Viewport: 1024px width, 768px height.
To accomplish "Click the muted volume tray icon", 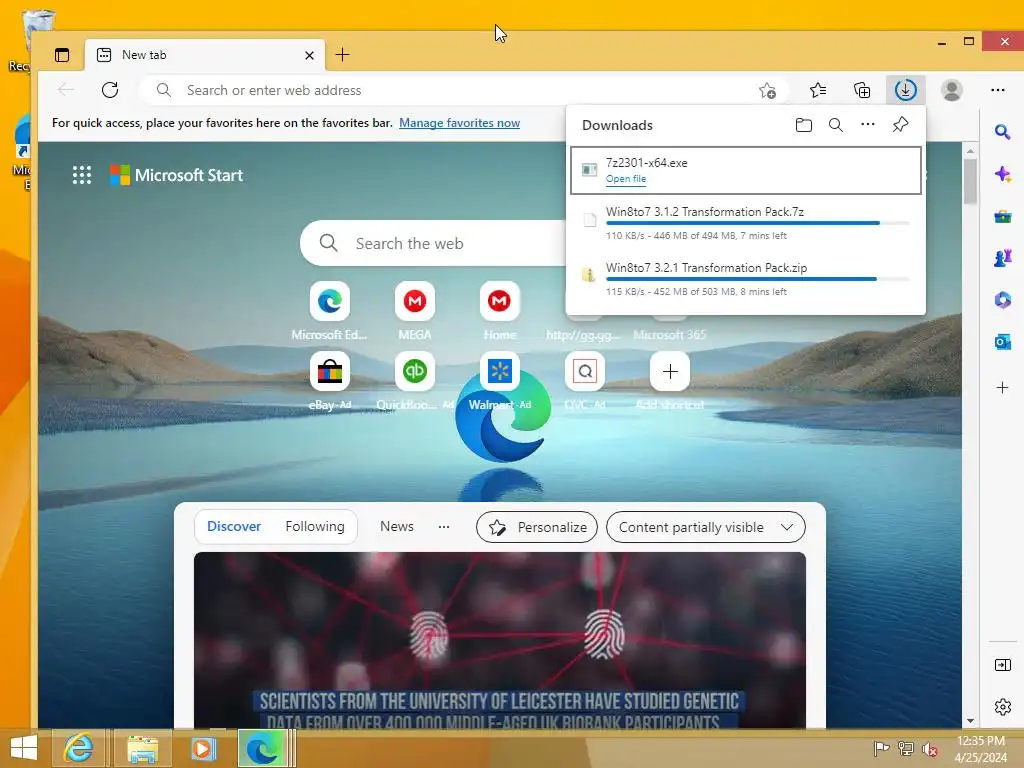I will coord(929,749).
